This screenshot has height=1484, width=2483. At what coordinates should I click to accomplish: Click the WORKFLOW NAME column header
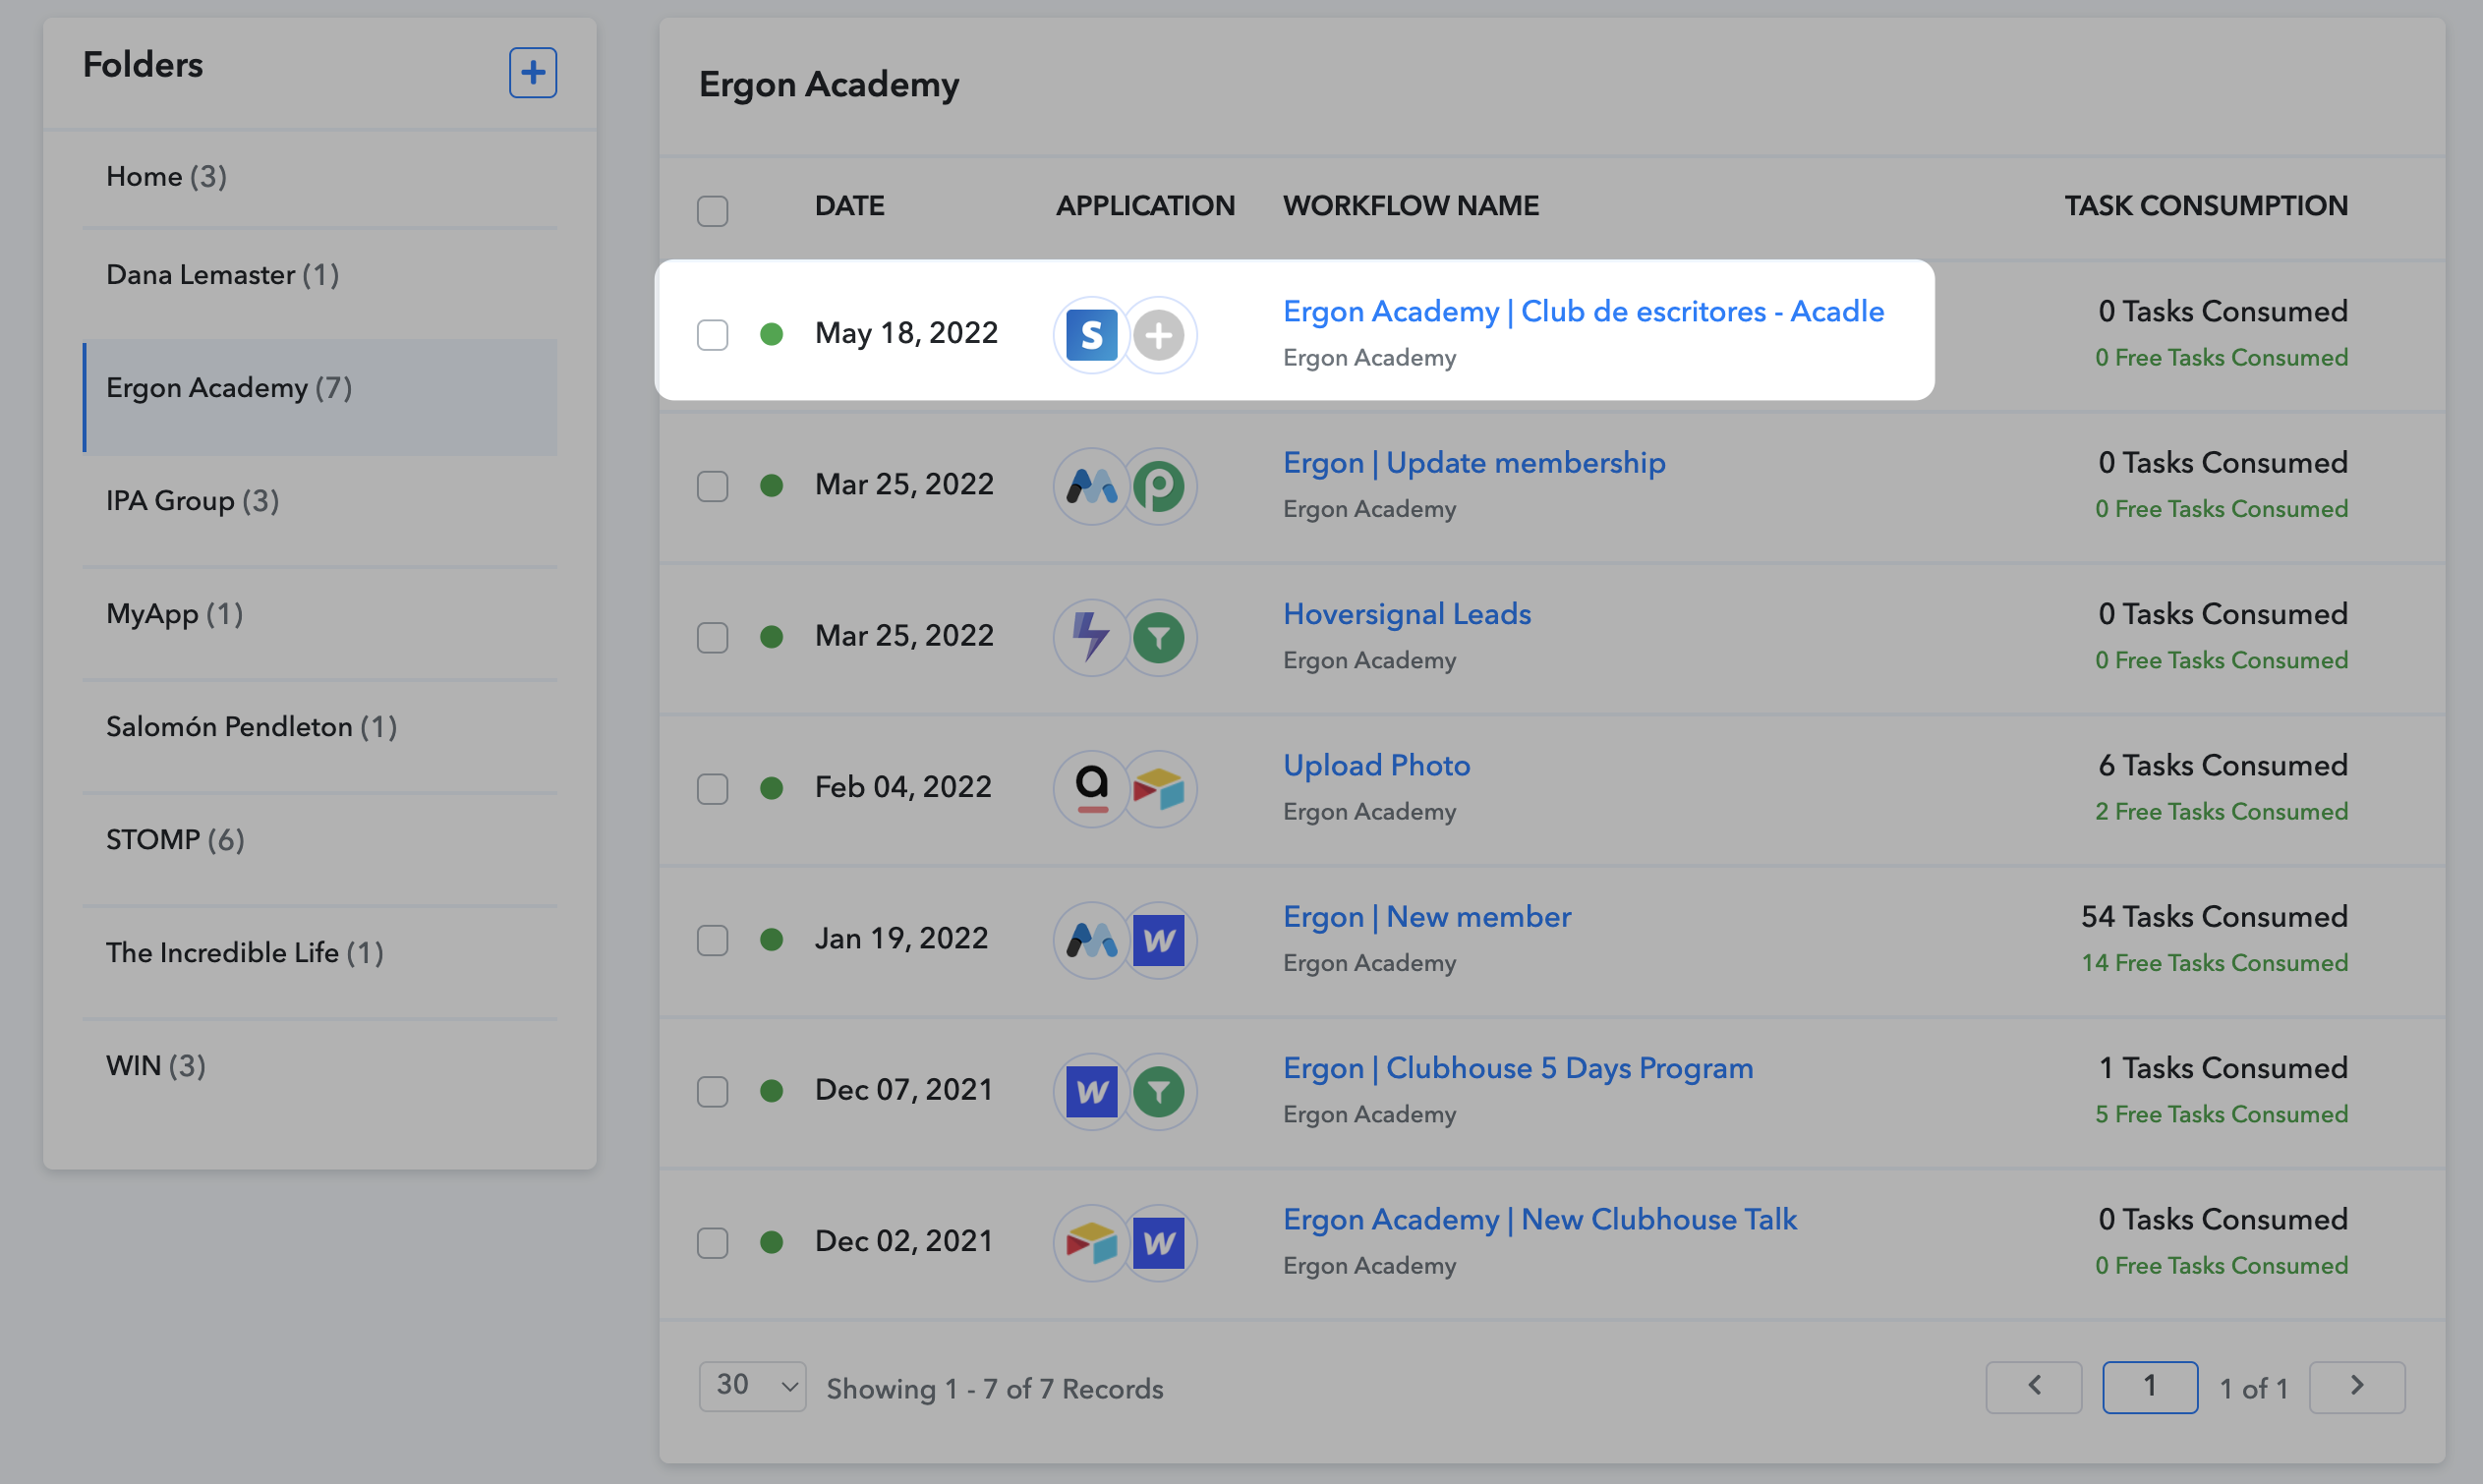click(x=1411, y=206)
